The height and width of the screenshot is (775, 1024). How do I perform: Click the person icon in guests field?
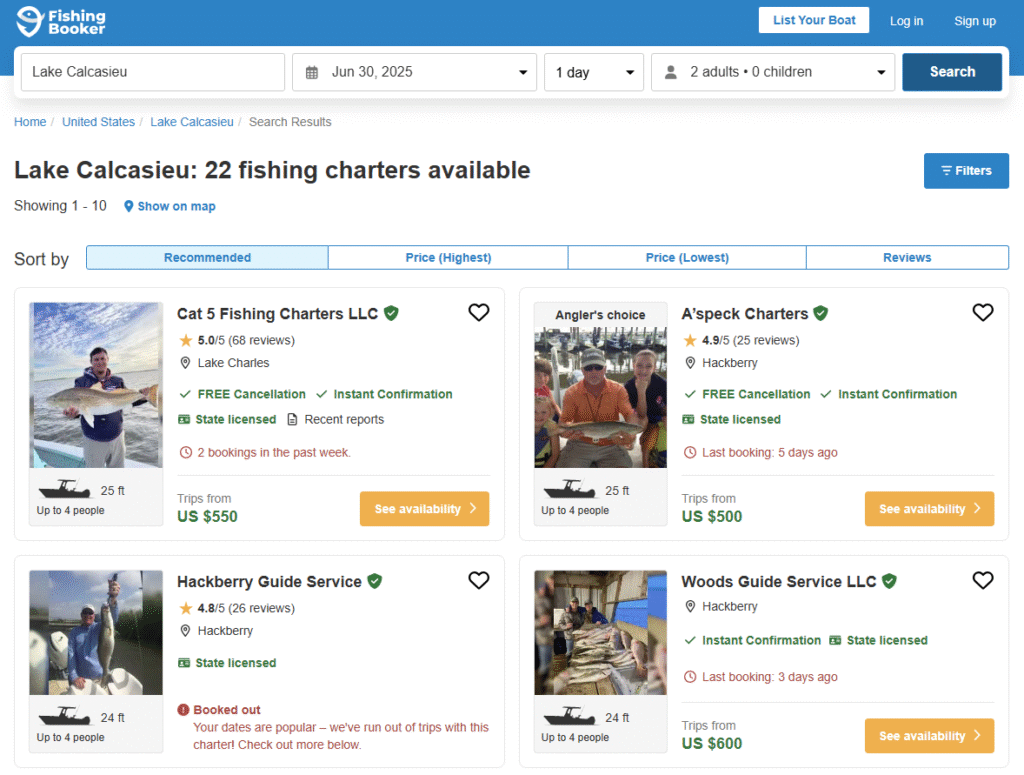(x=671, y=72)
